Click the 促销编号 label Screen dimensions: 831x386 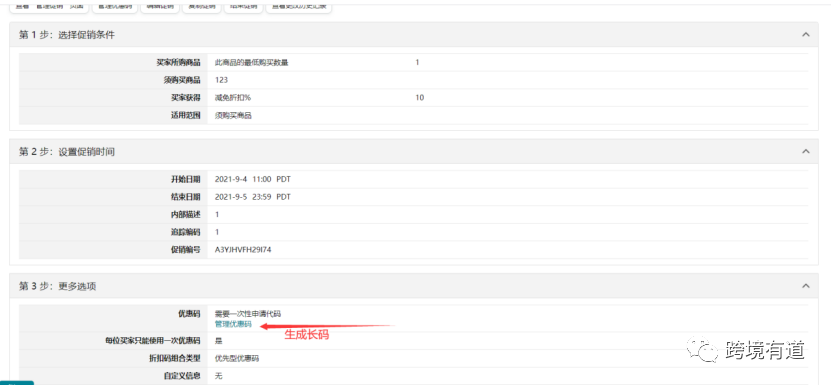pos(185,249)
